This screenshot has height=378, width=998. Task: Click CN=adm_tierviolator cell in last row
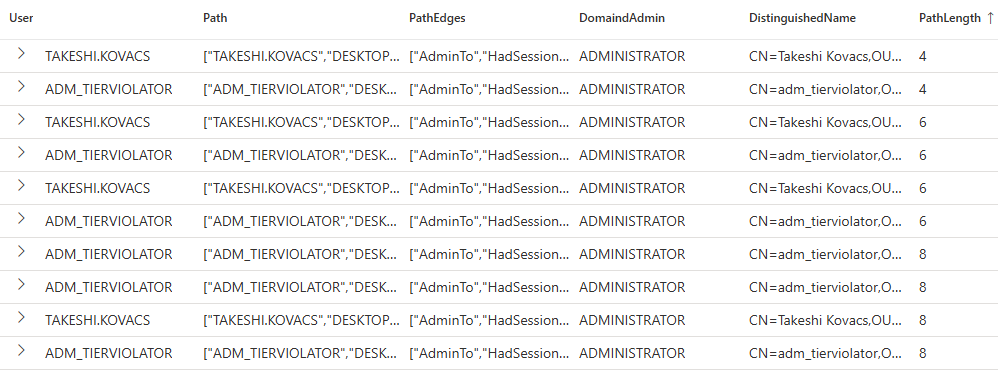pos(826,353)
